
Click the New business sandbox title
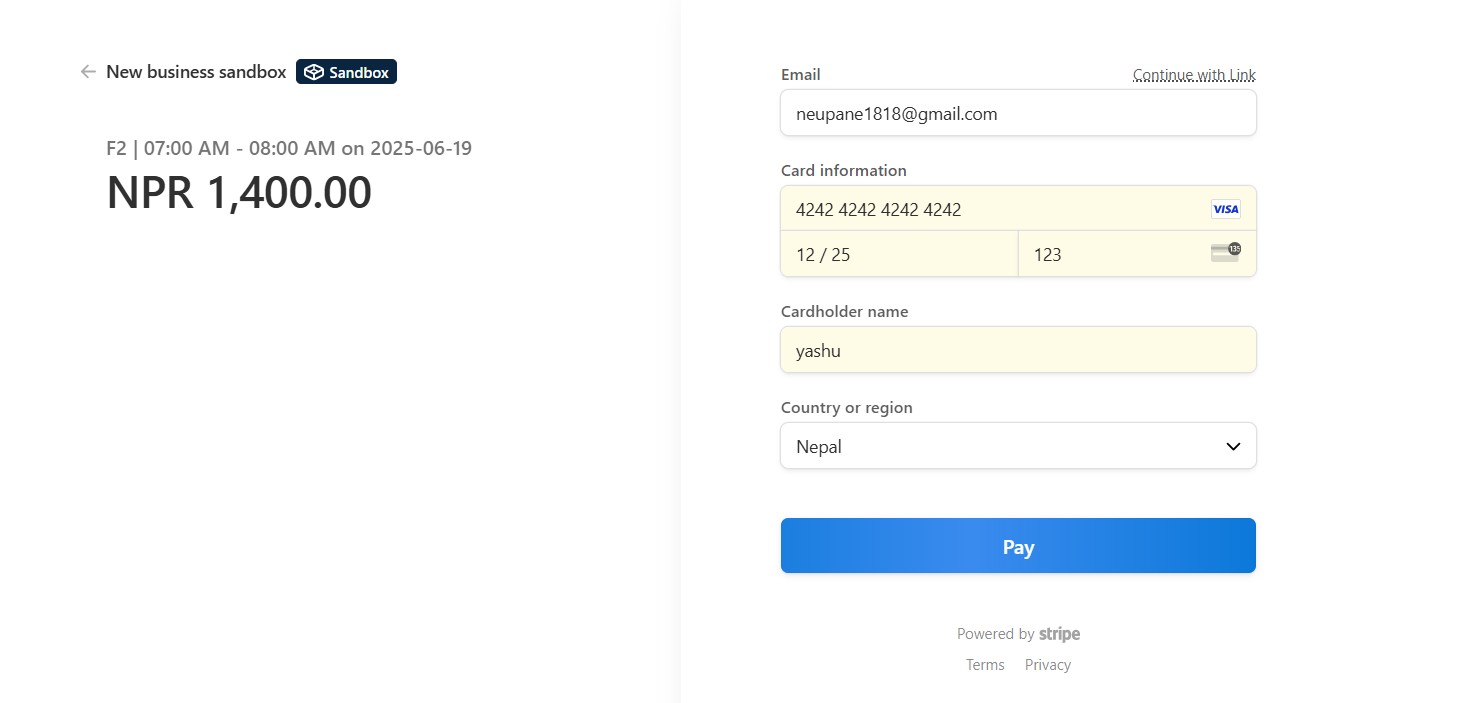(x=196, y=72)
